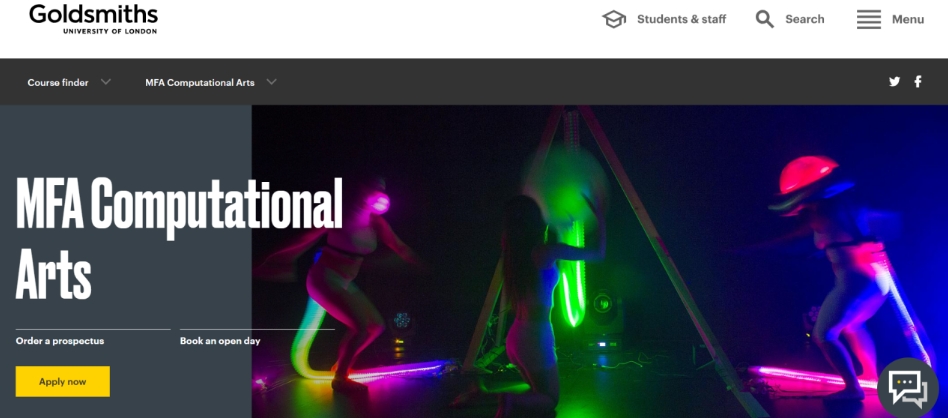Open the live chat bubble icon

907,388
